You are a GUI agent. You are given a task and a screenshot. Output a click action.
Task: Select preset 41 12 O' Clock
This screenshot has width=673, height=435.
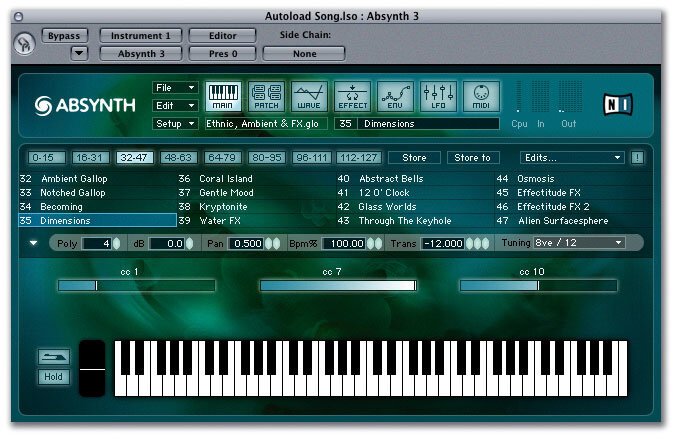coord(415,193)
